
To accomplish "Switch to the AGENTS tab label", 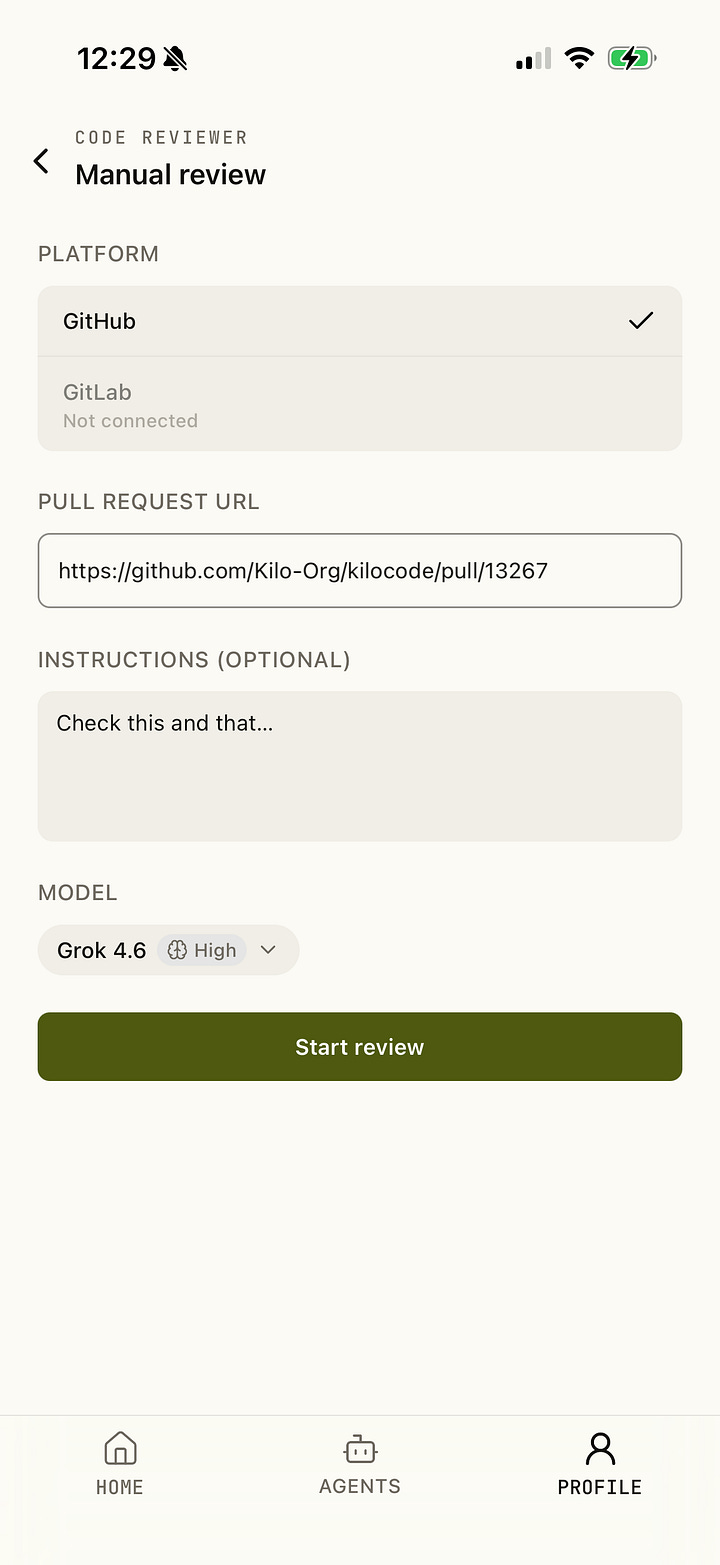I will [x=360, y=1486].
